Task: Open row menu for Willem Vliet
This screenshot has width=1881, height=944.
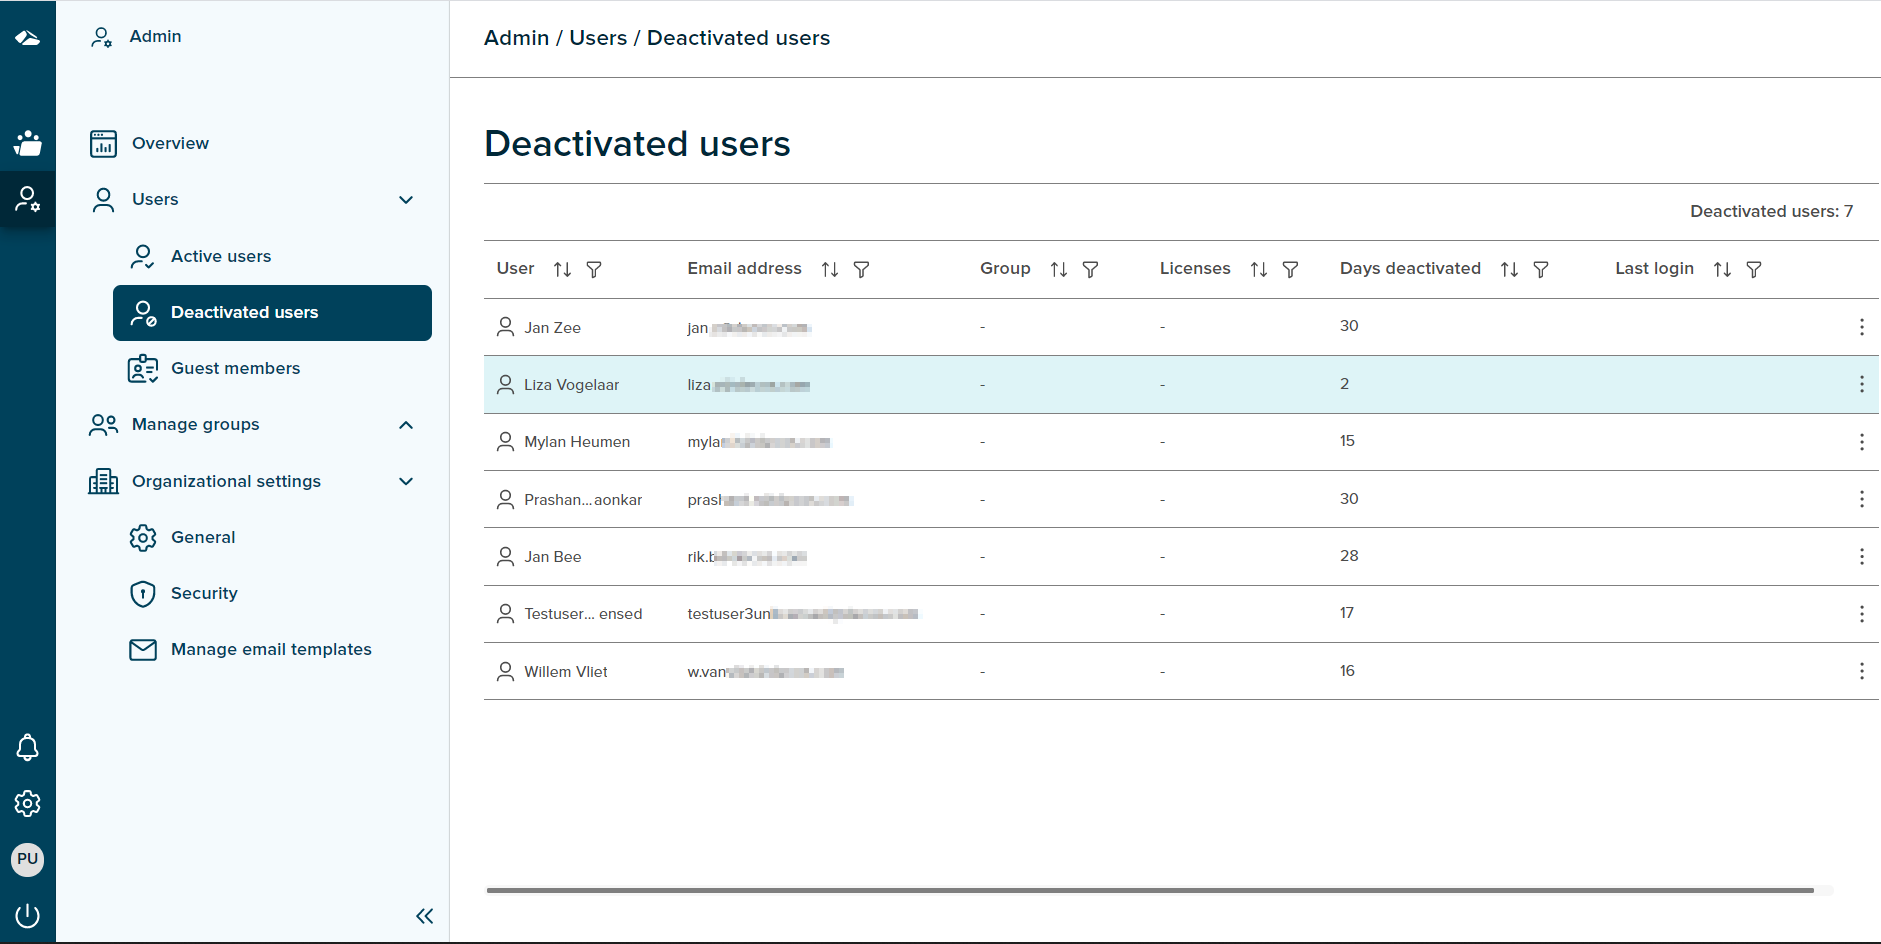Action: point(1861,671)
